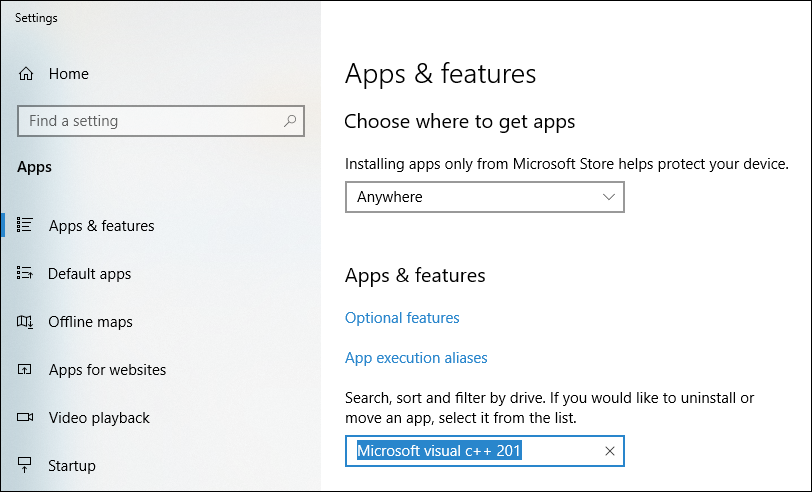
Task: Open the App execution aliases link
Action: tap(416, 358)
